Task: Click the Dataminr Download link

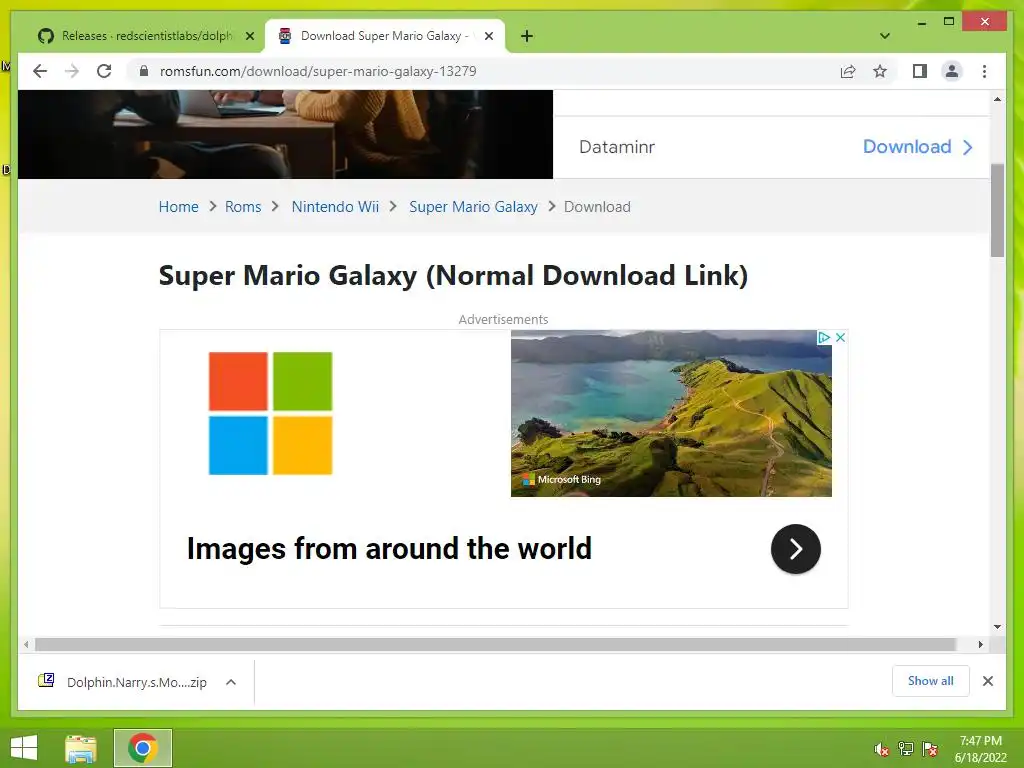Action: 918,147
